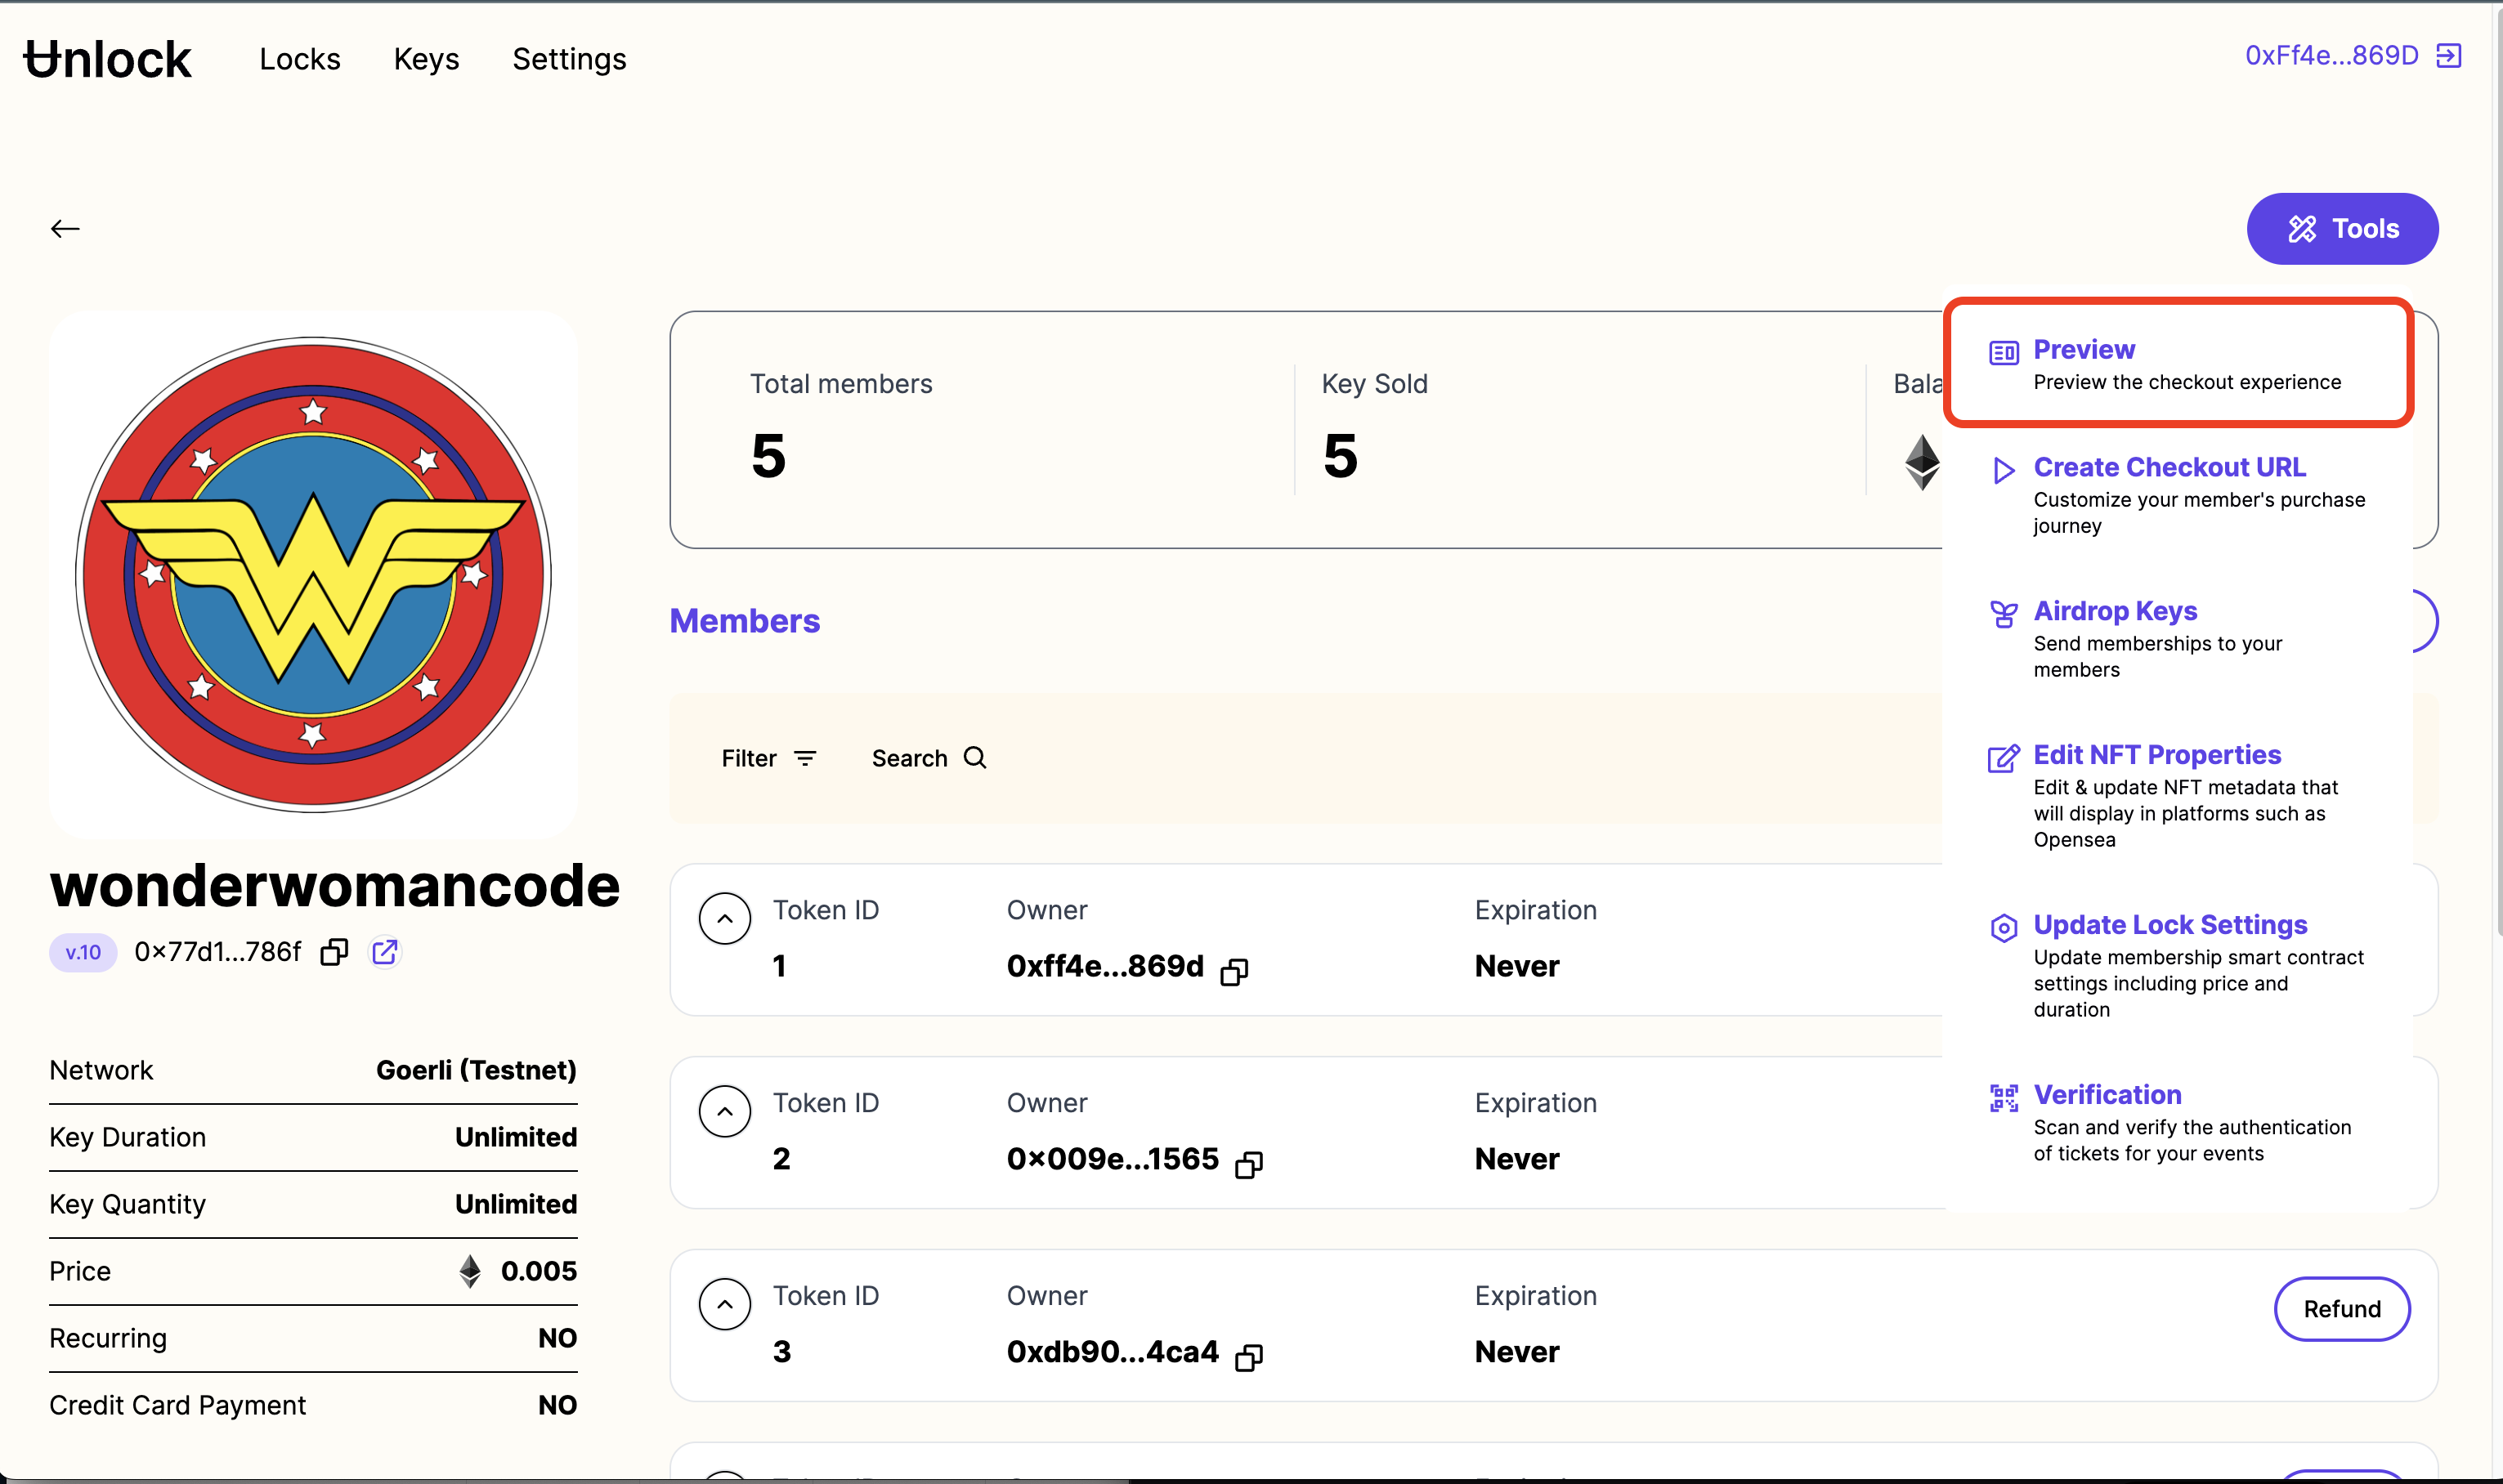This screenshot has width=2503, height=1484.
Task: Expand Token ID 1 member details
Action: (x=724, y=917)
